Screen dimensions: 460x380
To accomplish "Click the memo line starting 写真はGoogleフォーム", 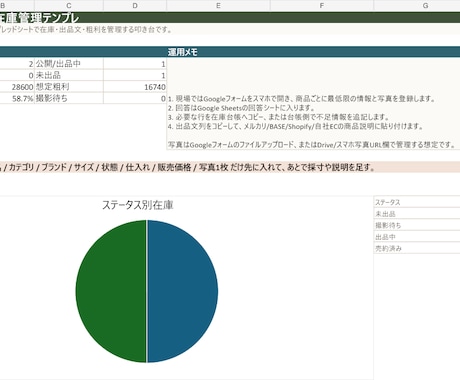I will 312,145.
